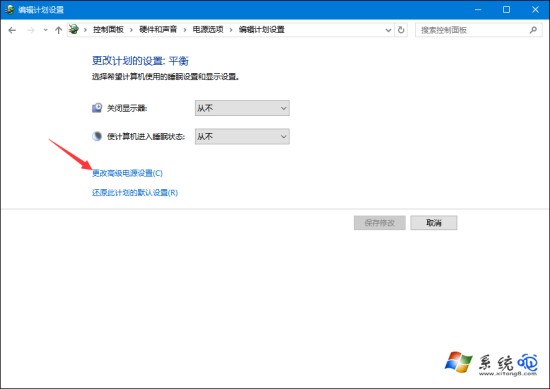Image resolution: width=550 pixels, height=389 pixels.
Task: Navigate to 电源选项 breadcrumb
Action: (x=208, y=30)
